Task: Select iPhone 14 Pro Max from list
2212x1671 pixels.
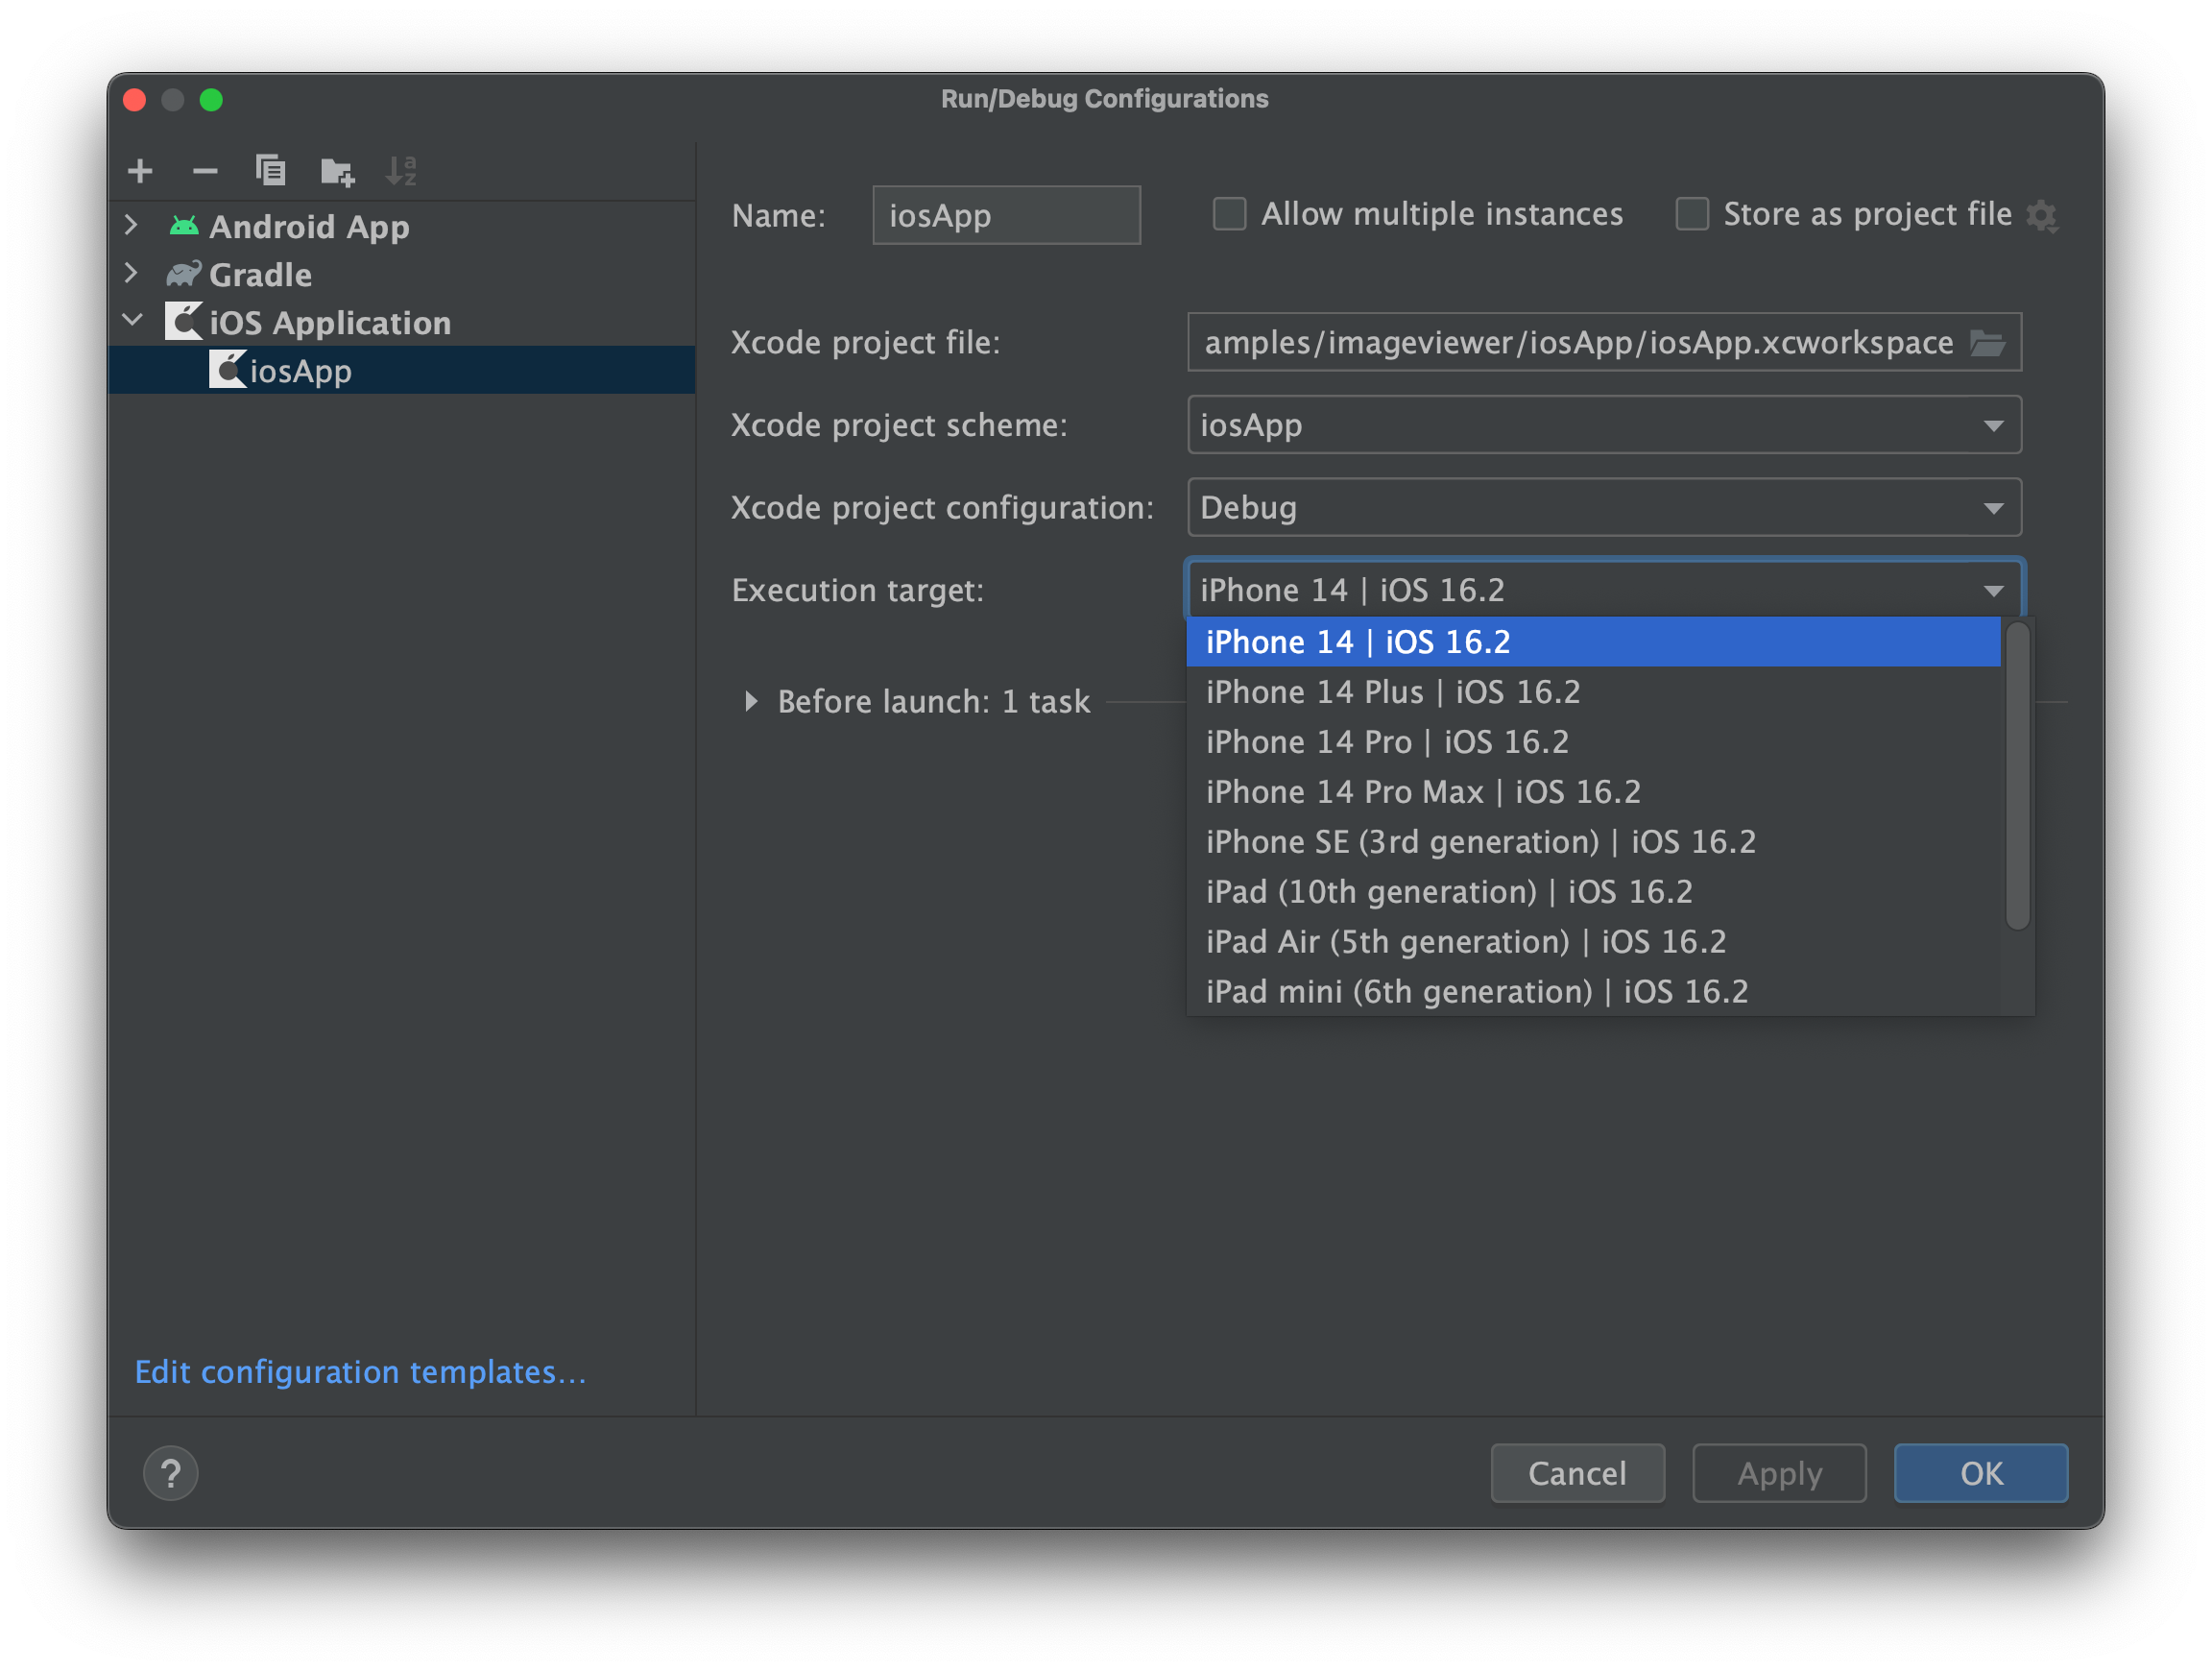Action: coord(1422,792)
